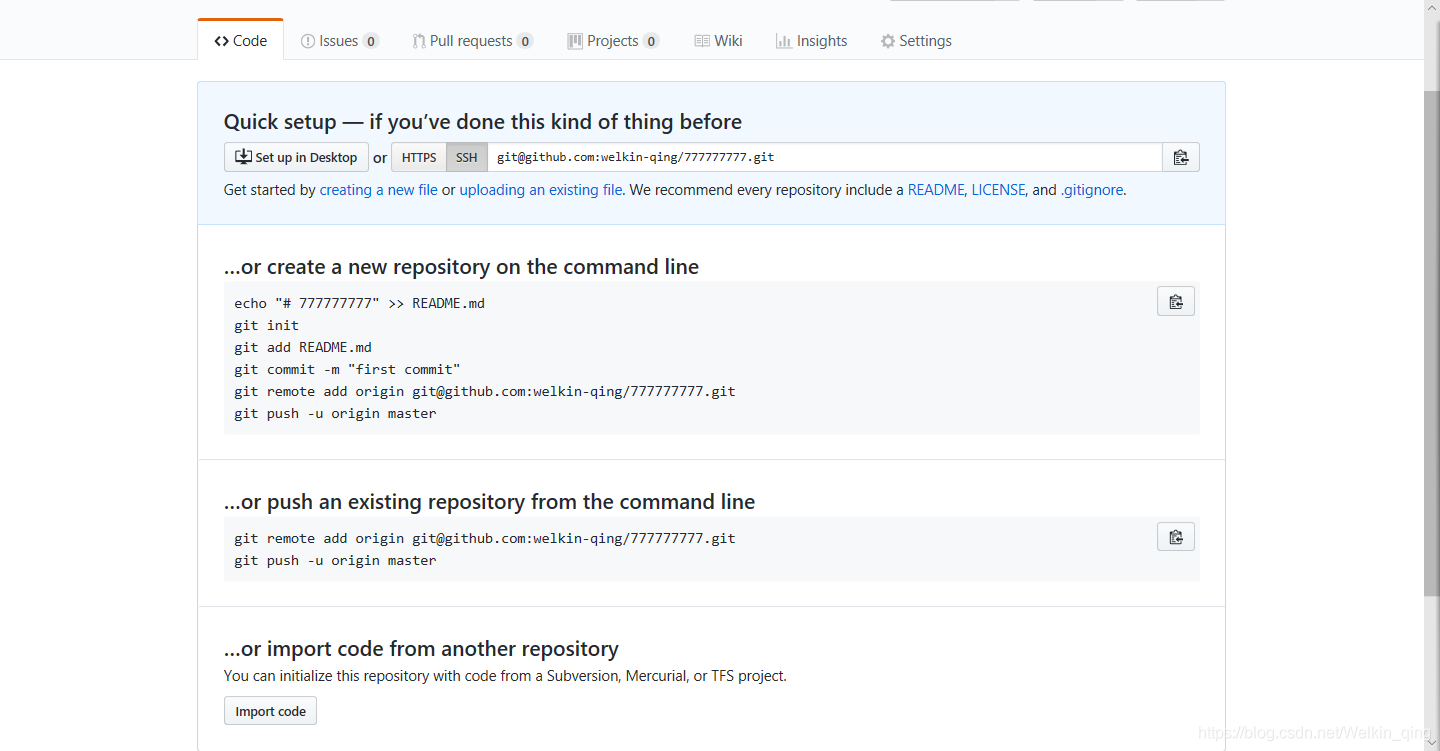Click the Quick setup heading
The width and height of the screenshot is (1440, 751).
483,122
